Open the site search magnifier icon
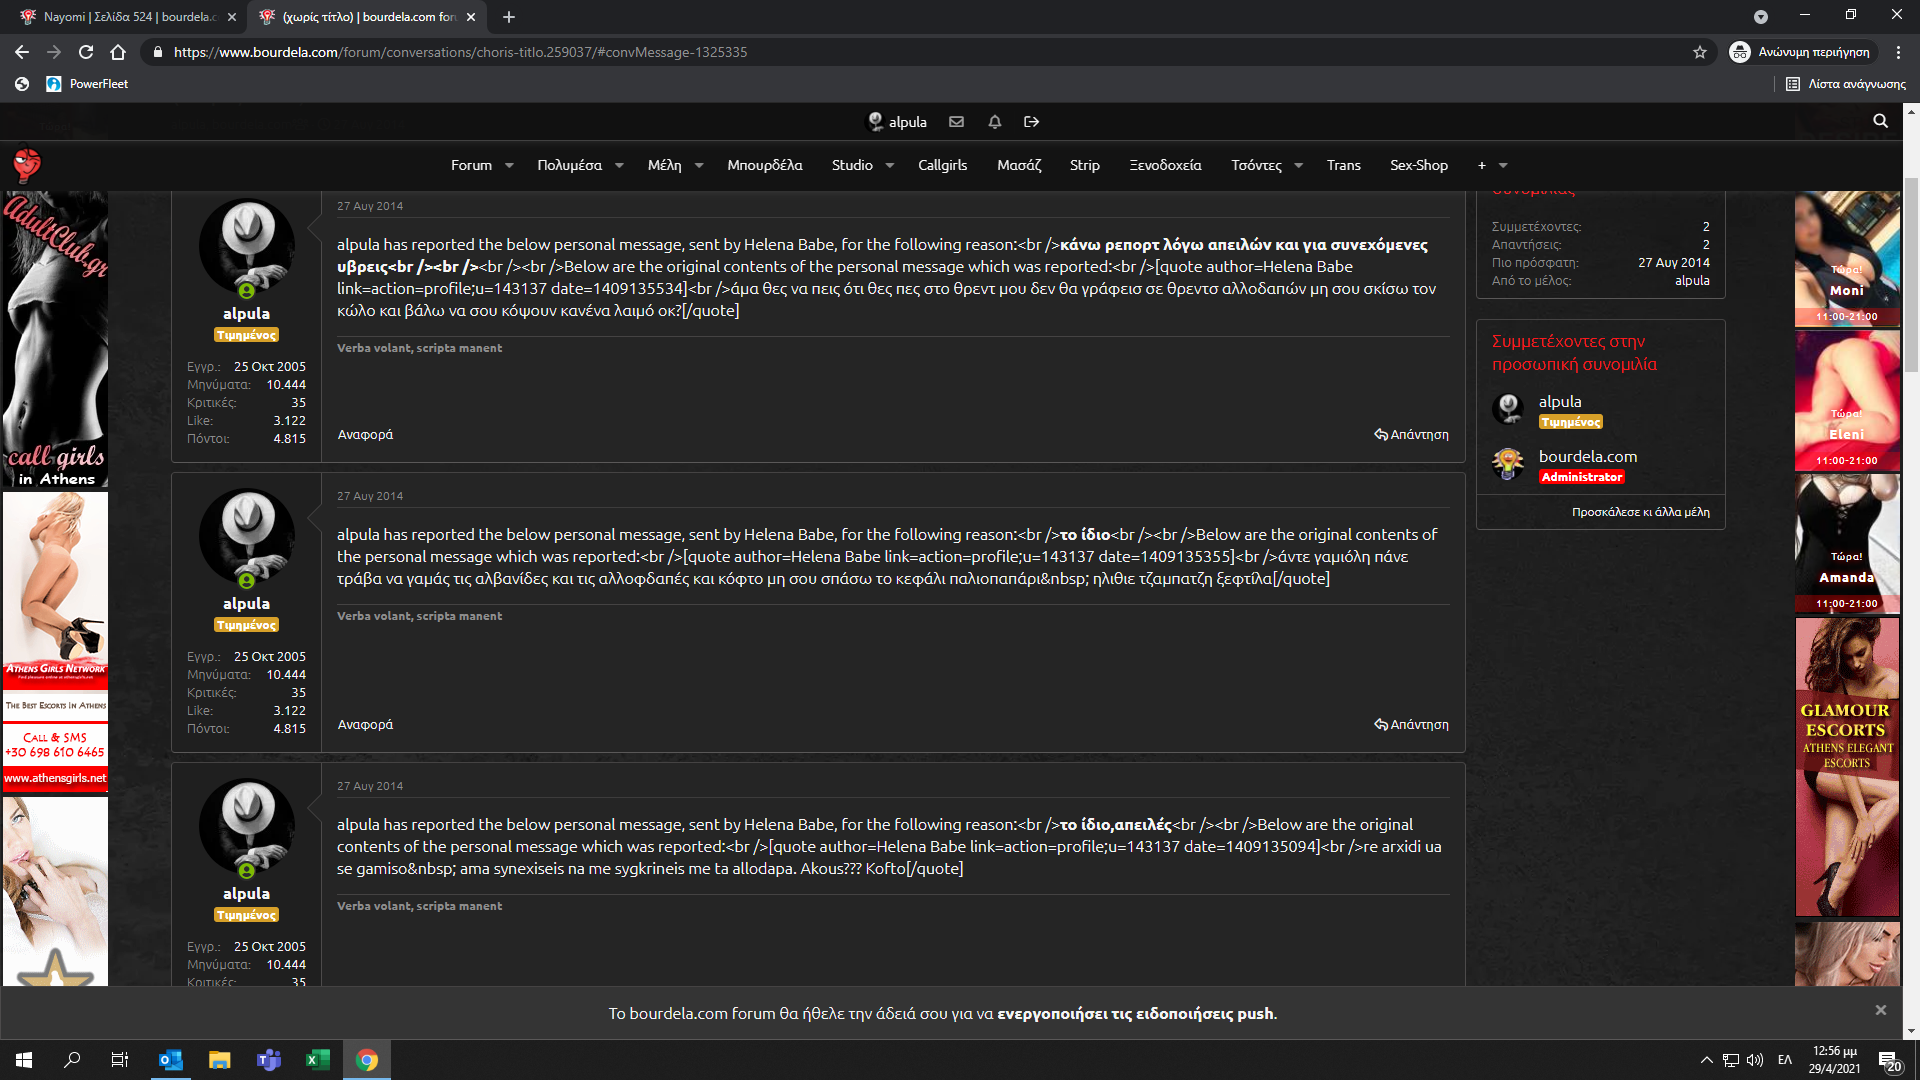1920x1080 pixels. (1880, 121)
